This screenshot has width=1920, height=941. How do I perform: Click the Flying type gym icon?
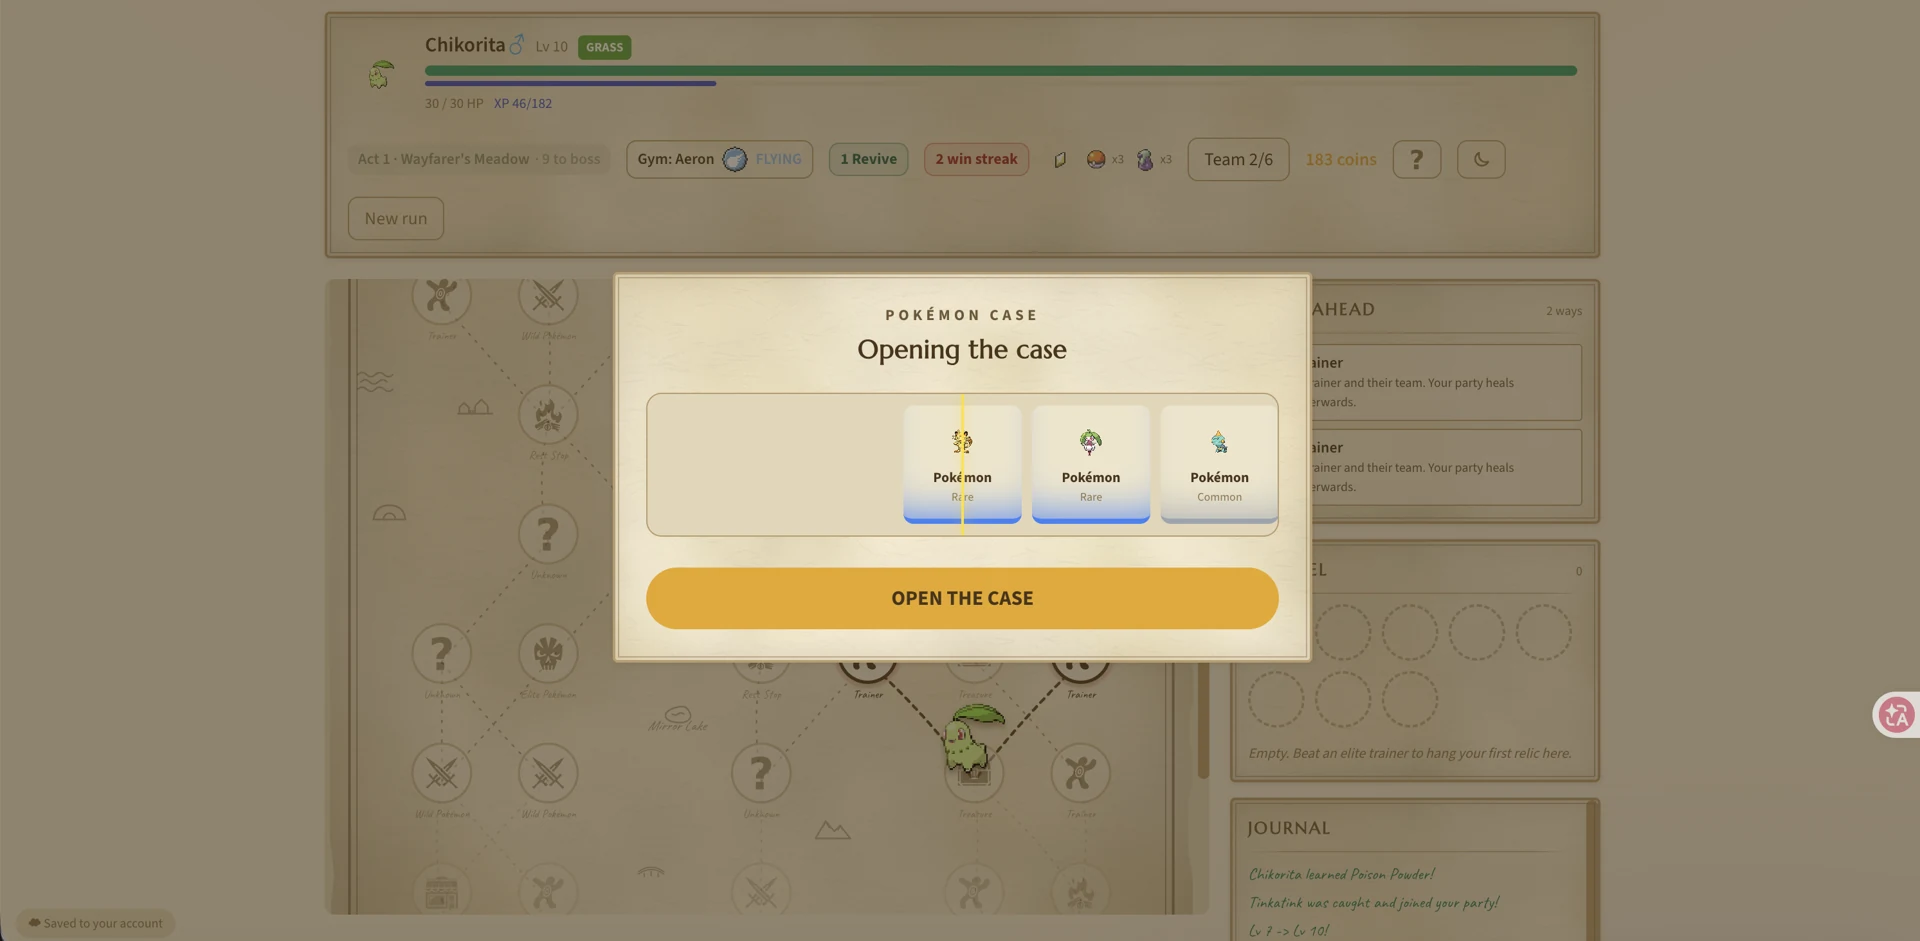[x=735, y=159]
